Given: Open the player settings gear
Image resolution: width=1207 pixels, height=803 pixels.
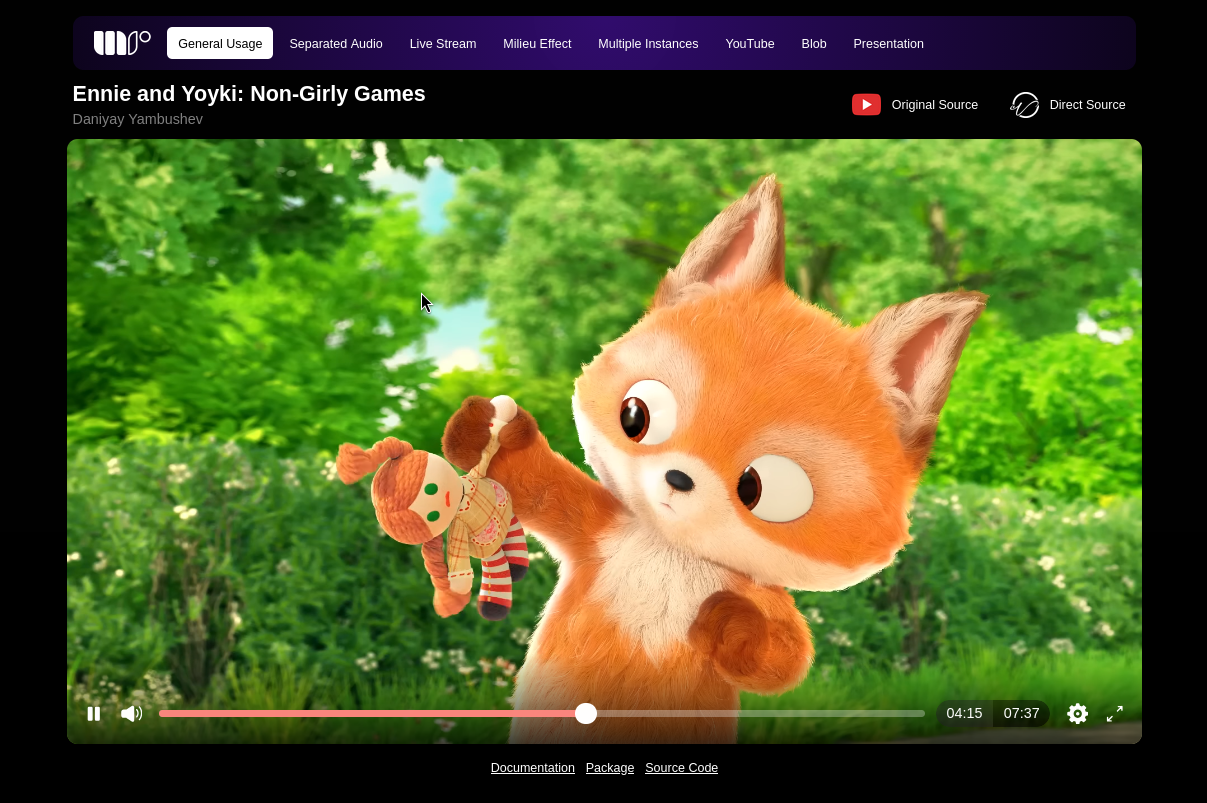Looking at the screenshot, I should point(1077,713).
